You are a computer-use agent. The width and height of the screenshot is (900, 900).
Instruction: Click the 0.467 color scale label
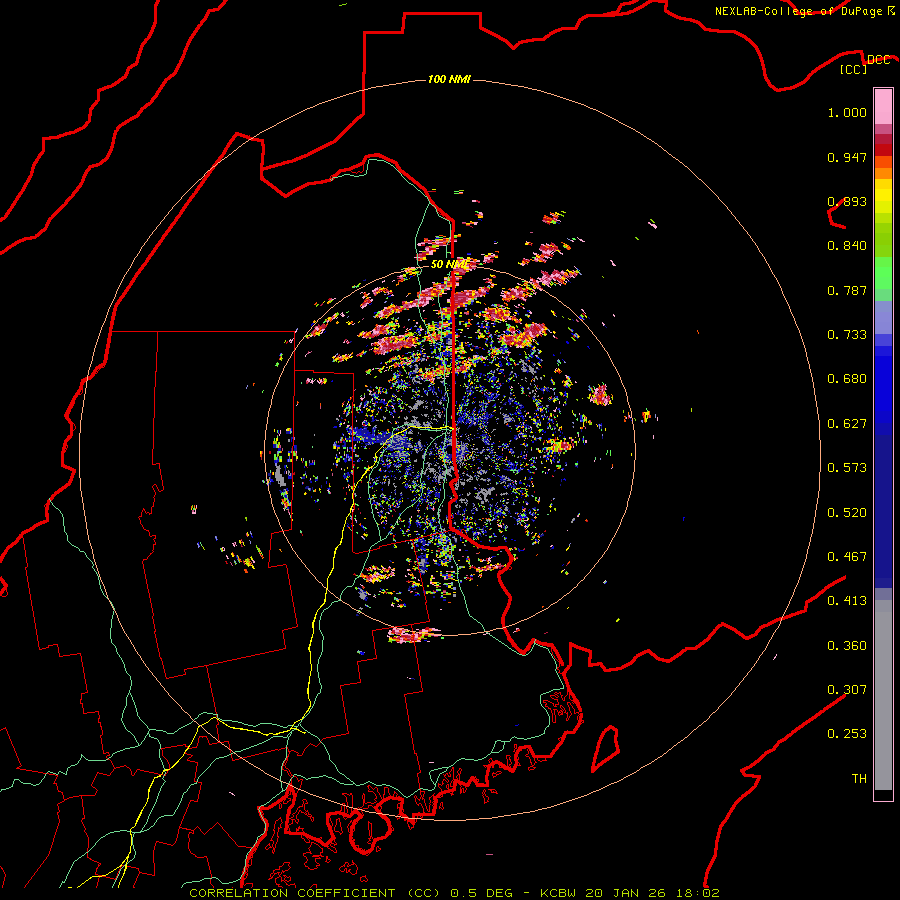847,557
